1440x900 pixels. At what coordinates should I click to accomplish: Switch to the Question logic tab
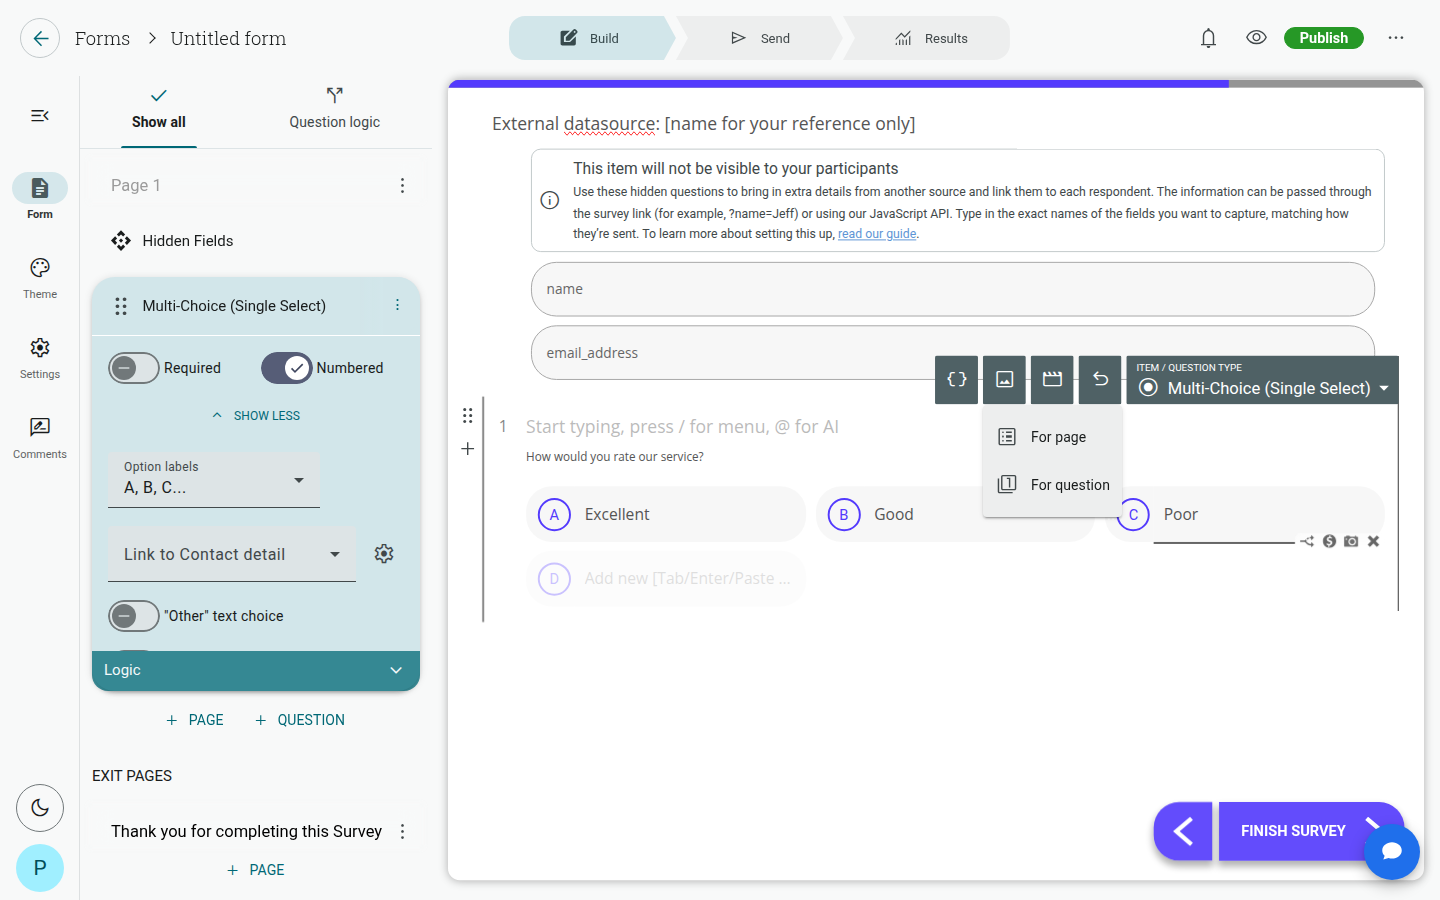coord(335,109)
